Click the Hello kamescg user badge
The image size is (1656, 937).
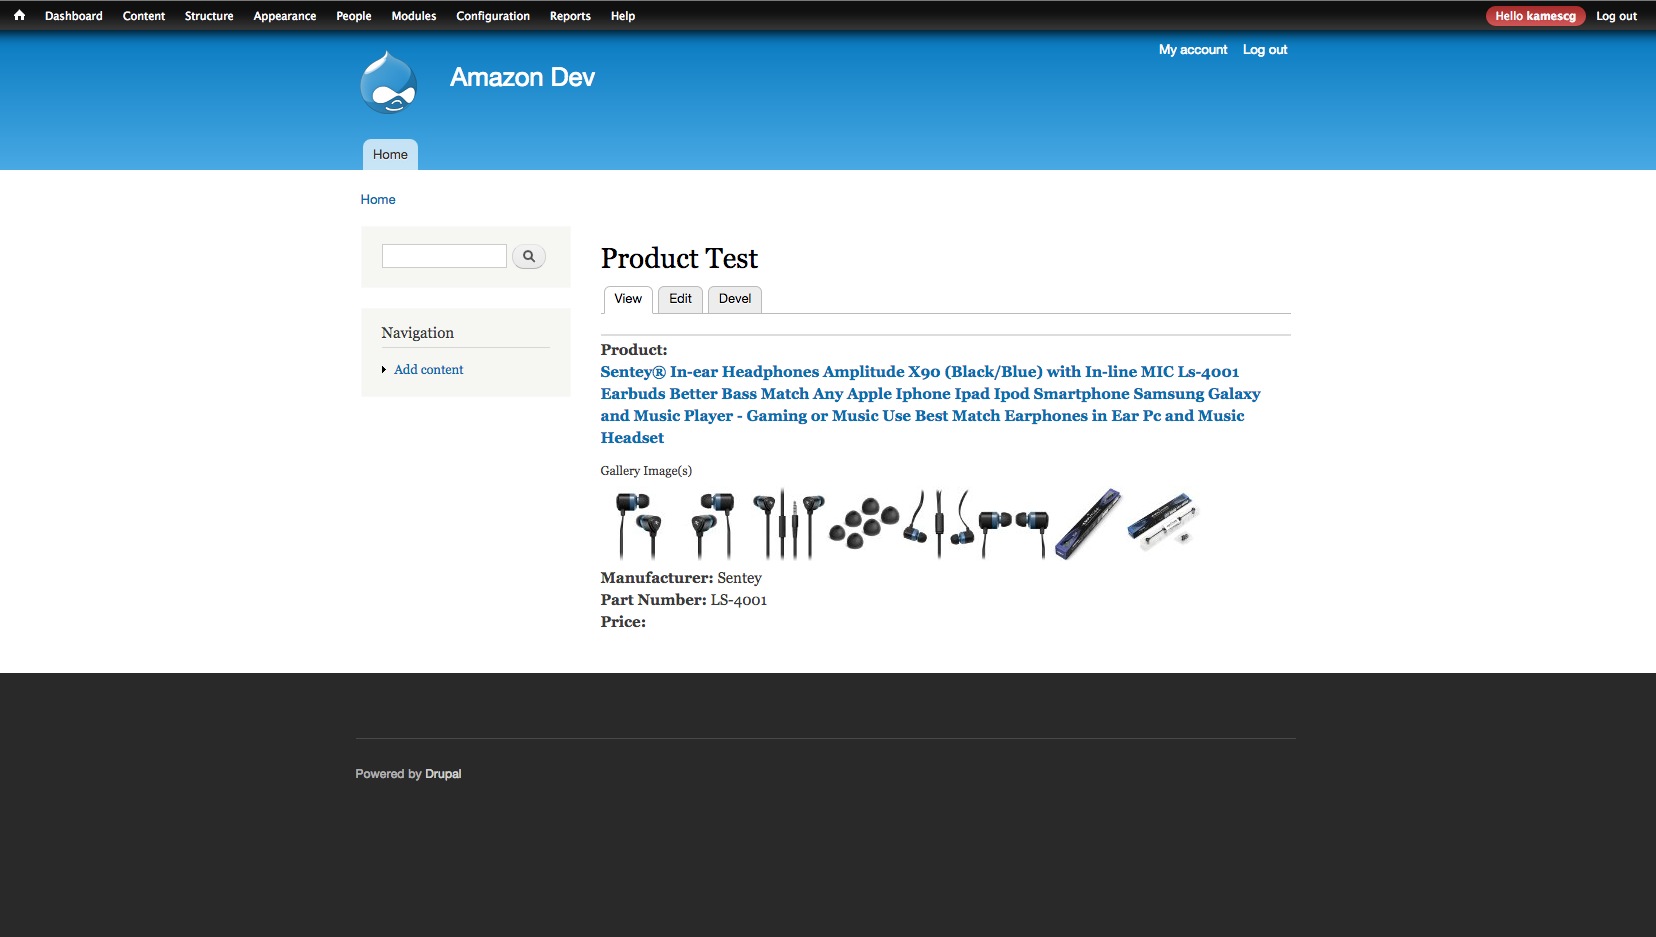1535,16
